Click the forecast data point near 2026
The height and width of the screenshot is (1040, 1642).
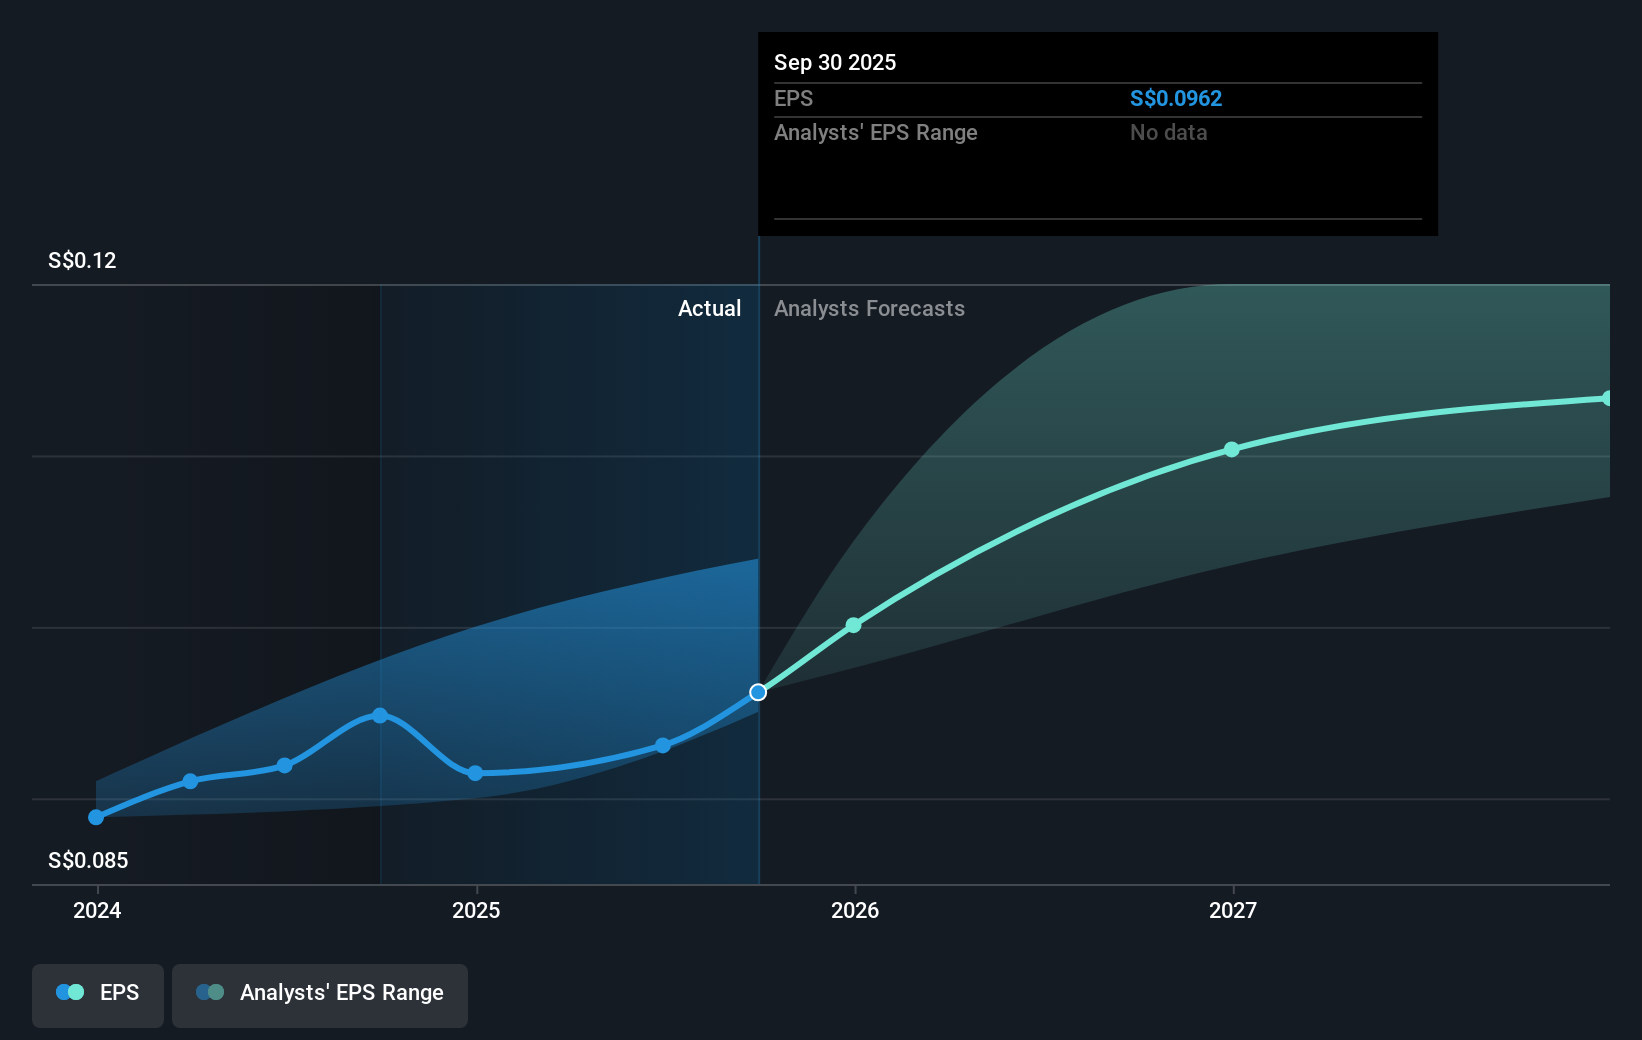click(853, 625)
